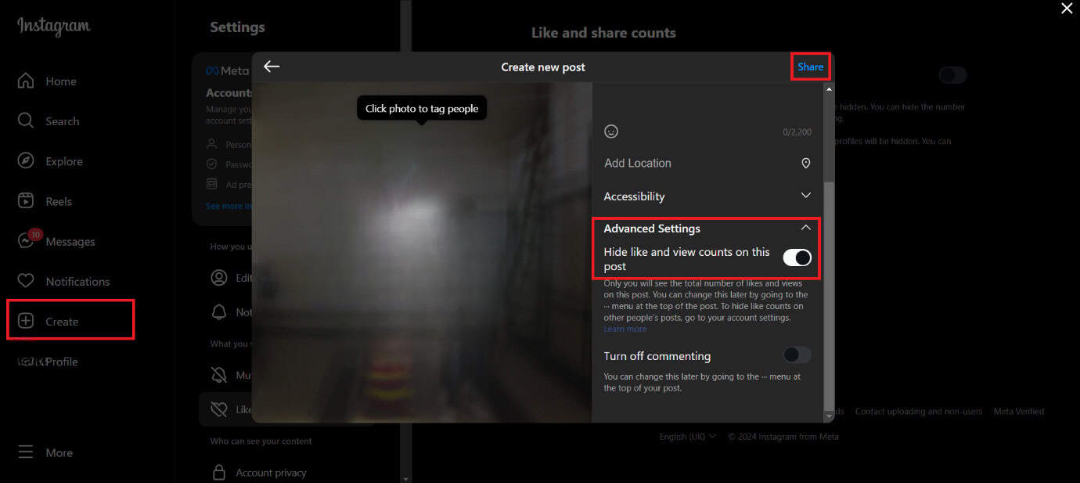Select Explore label in the sidebar
The width and height of the screenshot is (1080, 483).
coord(64,161)
